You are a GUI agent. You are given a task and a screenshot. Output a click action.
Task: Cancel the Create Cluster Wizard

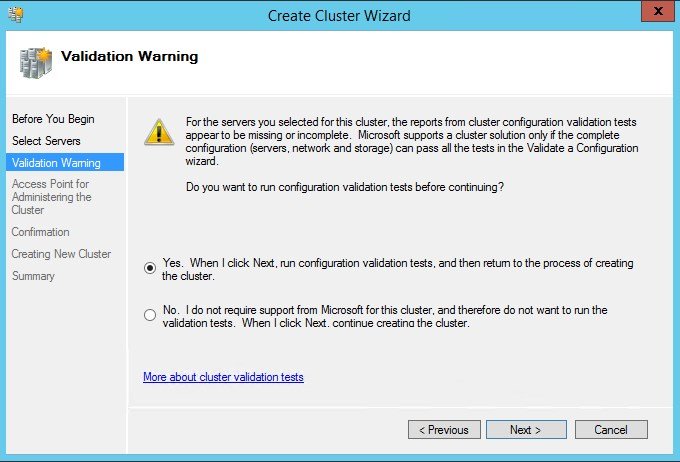[610, 430]
